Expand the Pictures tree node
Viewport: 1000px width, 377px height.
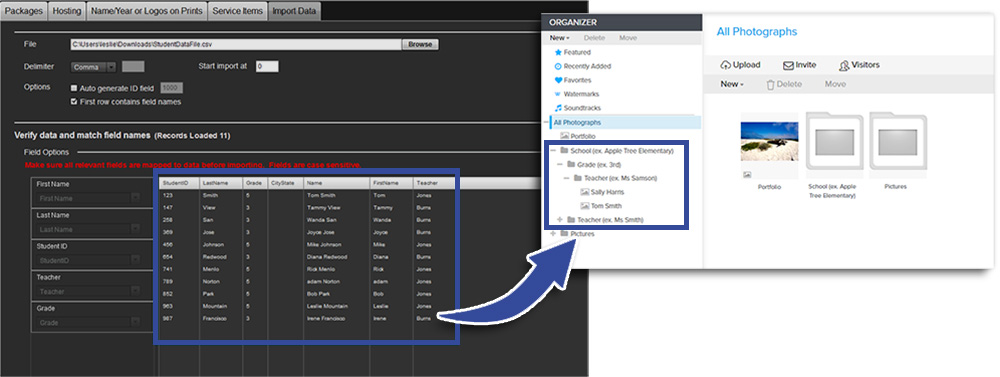553,234
